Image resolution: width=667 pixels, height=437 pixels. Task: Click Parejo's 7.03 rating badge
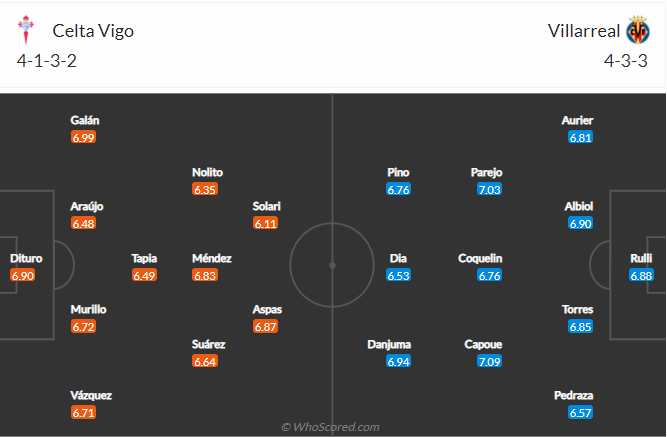[489, 189]
